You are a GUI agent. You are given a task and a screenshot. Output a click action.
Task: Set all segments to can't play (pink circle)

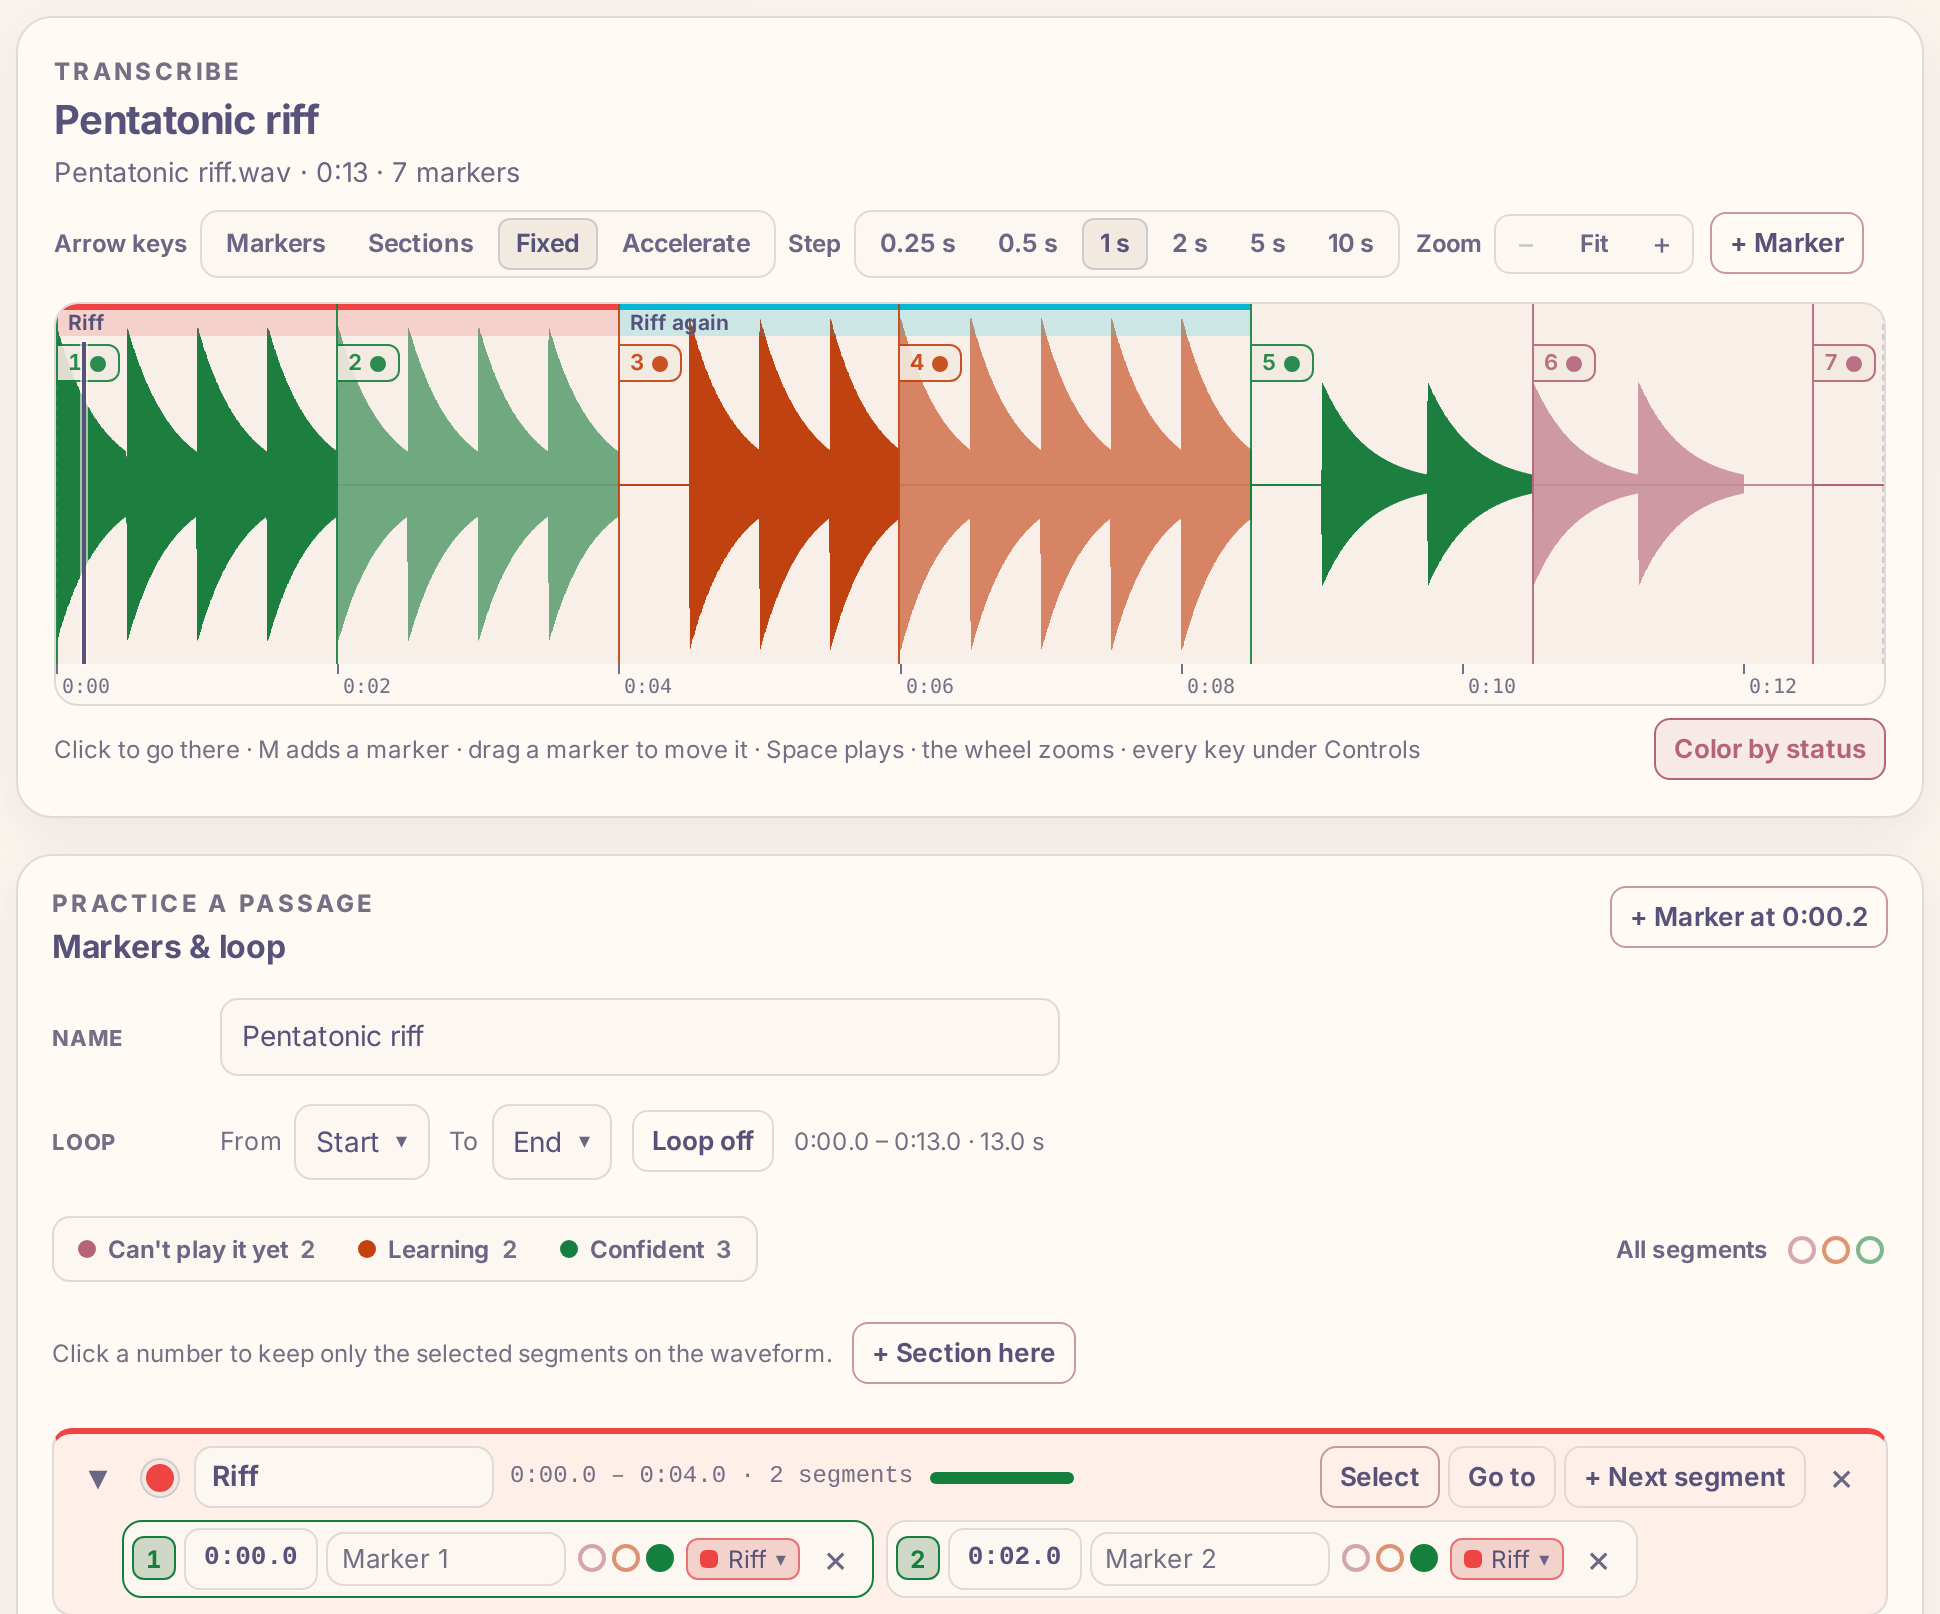click(x=1802, y=1250)
